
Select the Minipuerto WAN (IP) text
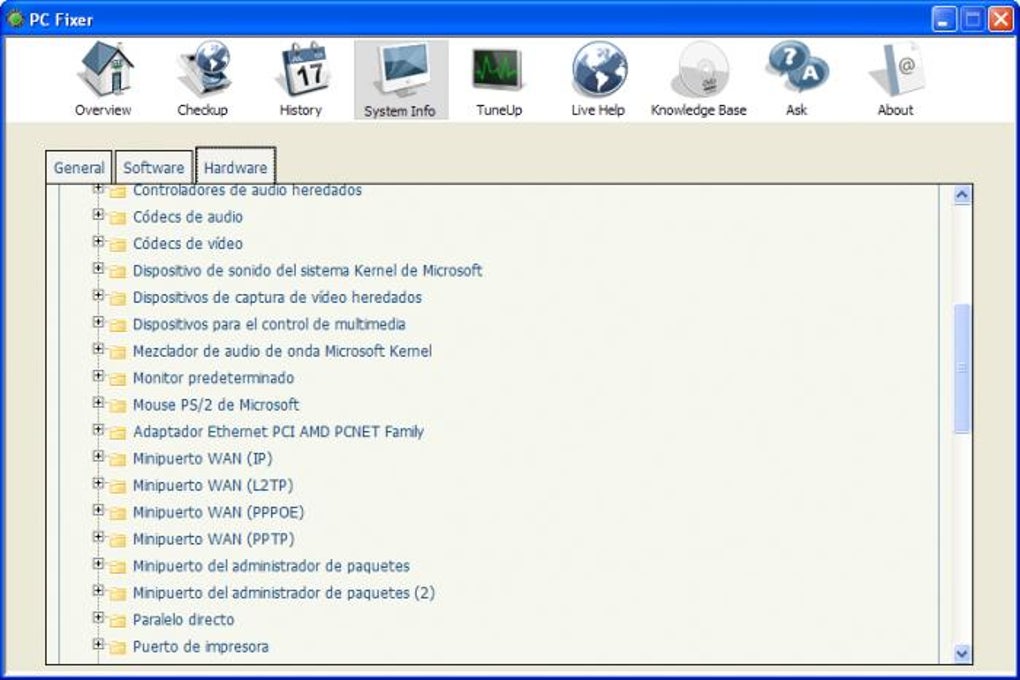(x=202, y=459)
